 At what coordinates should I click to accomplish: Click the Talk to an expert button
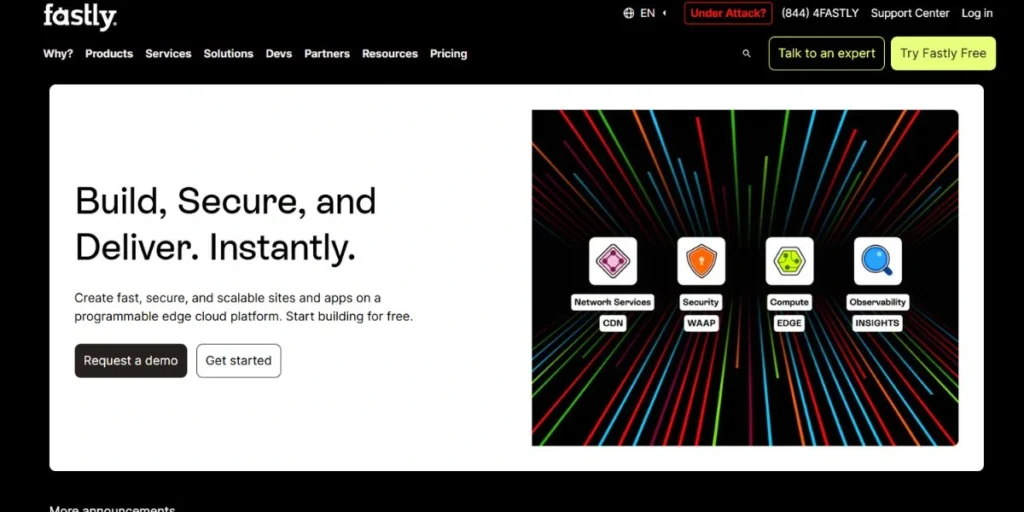pyautogui.click(x=827, y=54)
